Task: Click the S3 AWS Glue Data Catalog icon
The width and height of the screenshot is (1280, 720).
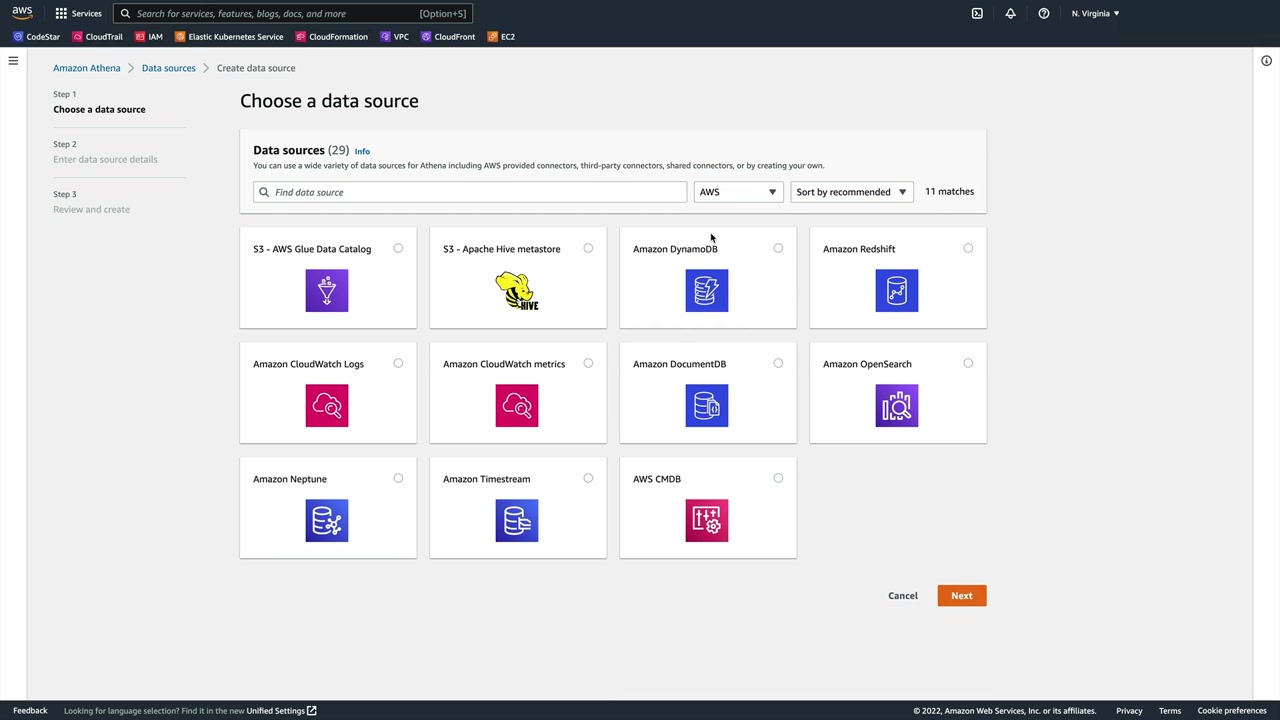Action: (327, 290)
